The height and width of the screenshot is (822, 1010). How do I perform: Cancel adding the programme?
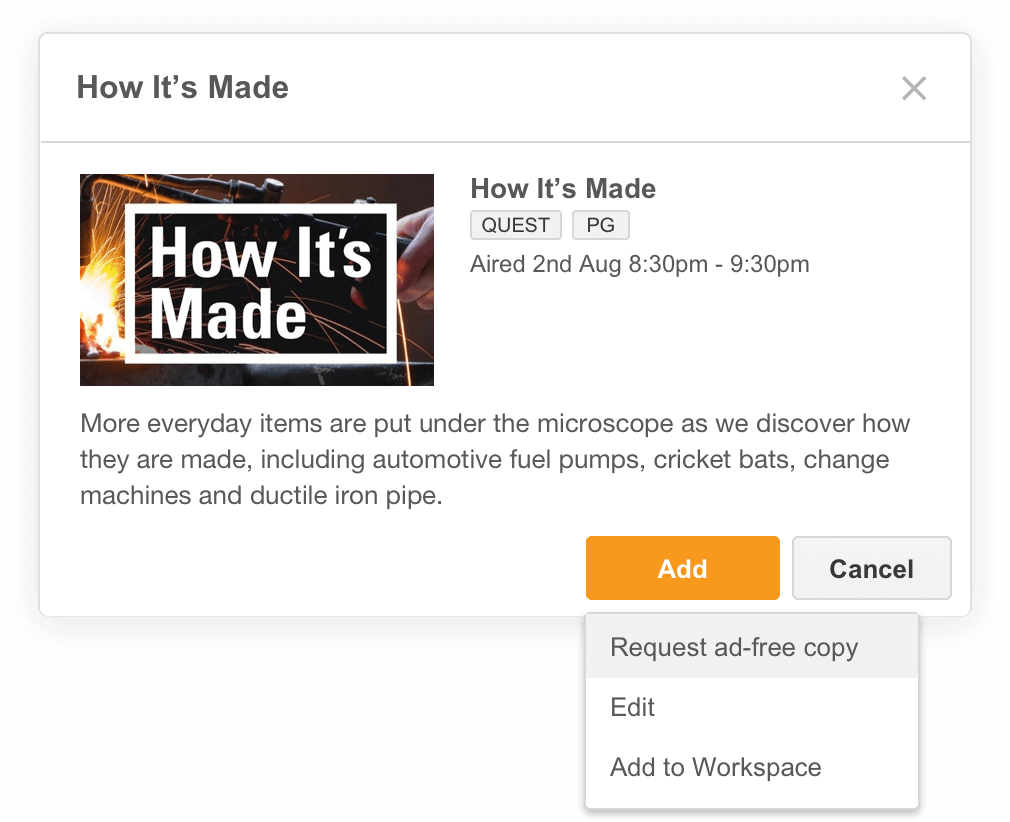point(871,568)
